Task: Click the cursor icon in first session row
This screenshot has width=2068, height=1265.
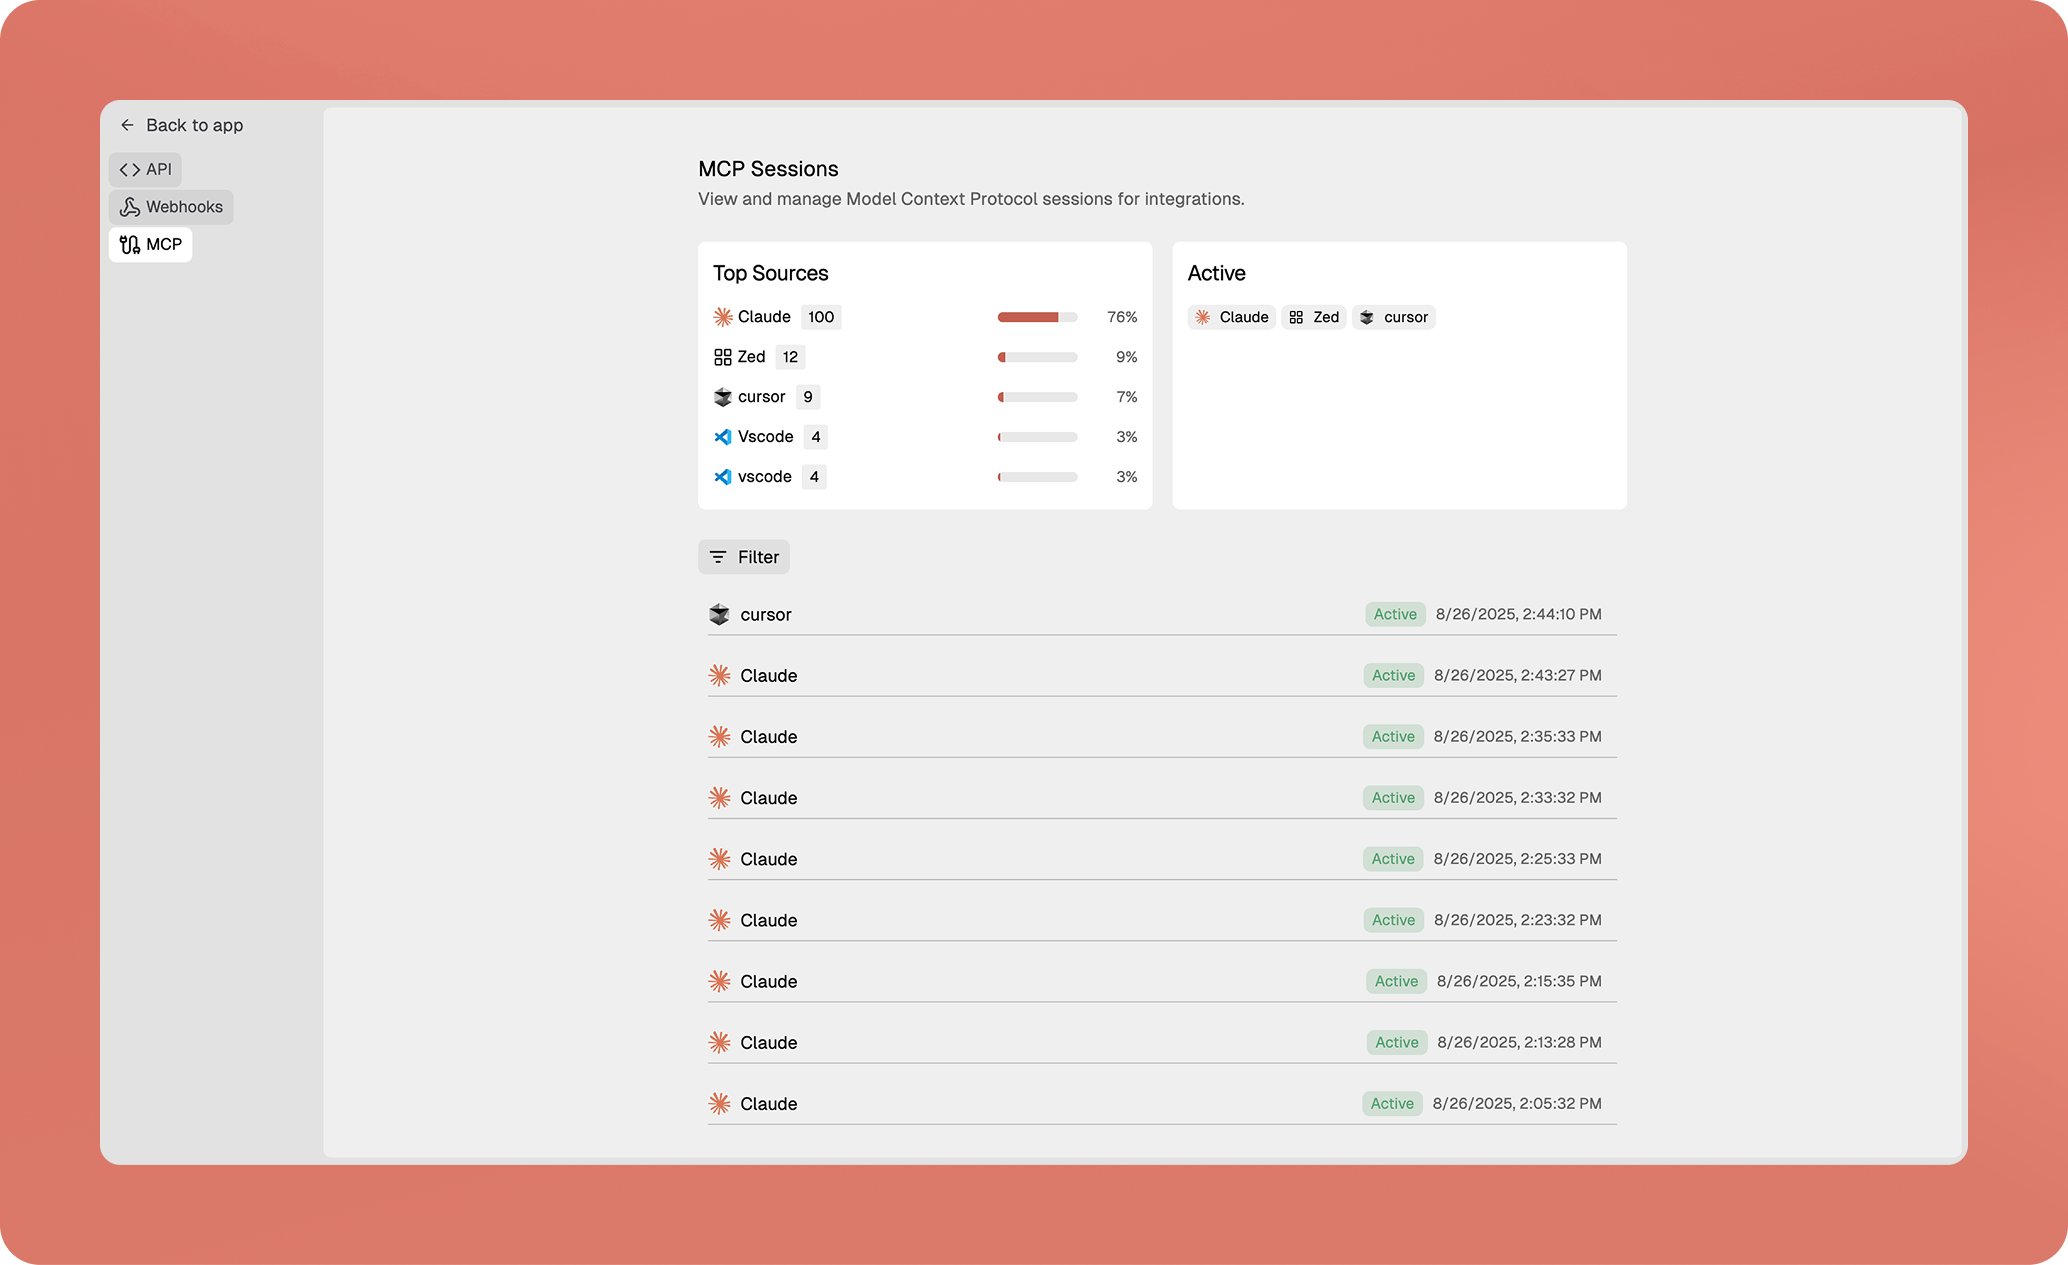Action: (720, 614)
